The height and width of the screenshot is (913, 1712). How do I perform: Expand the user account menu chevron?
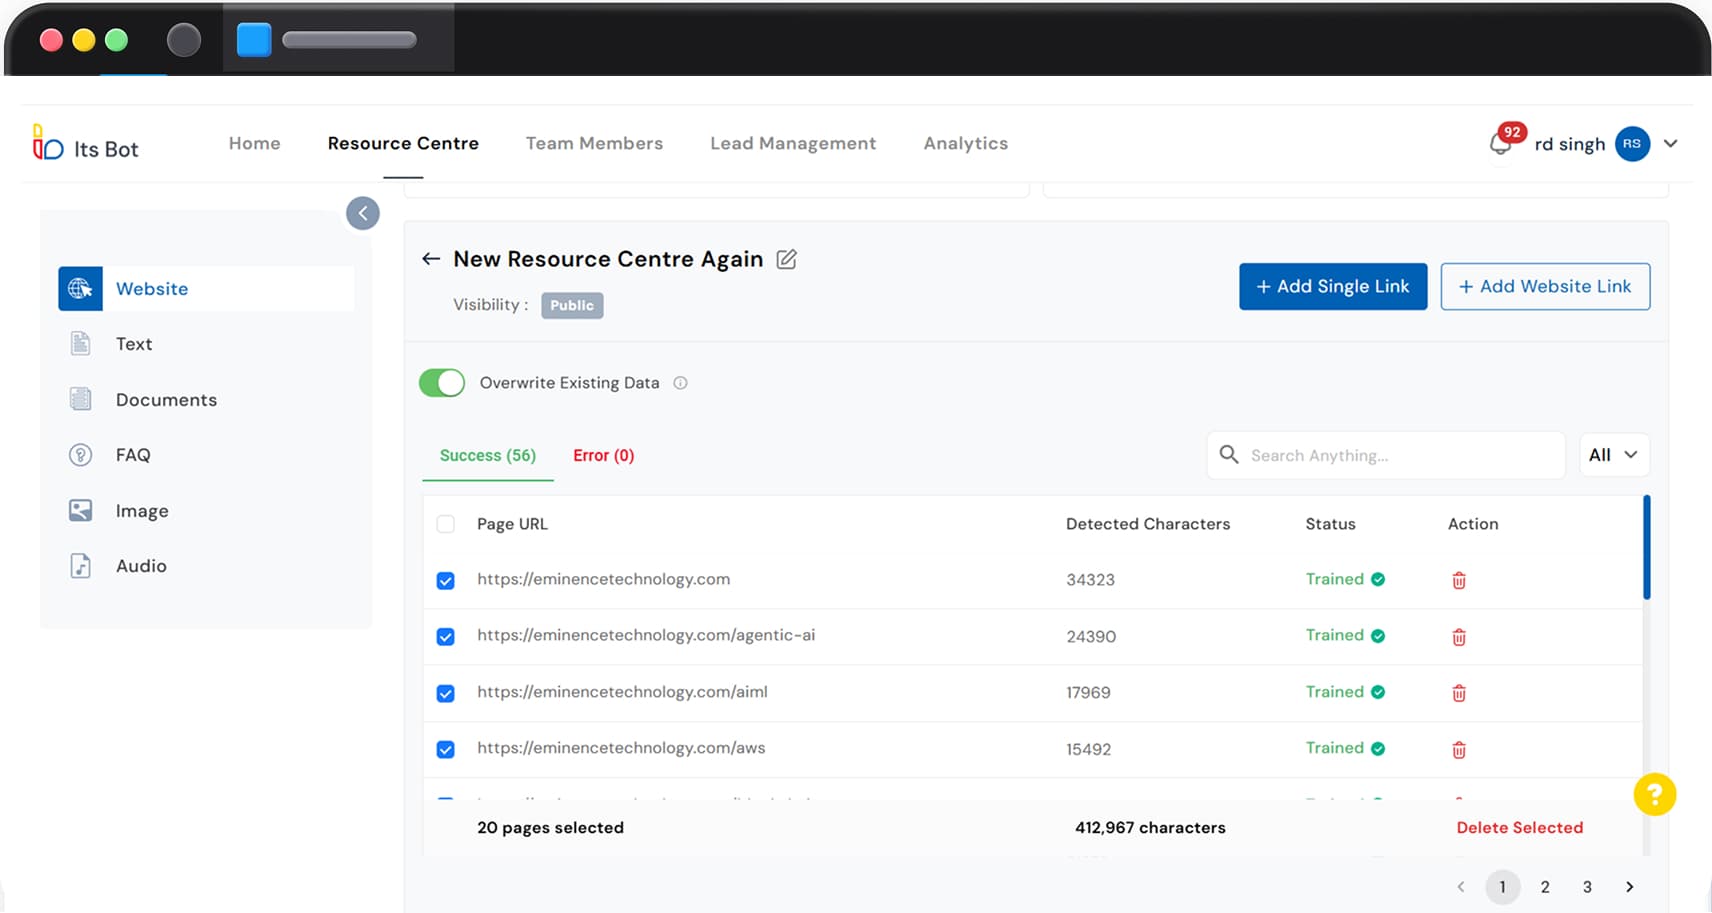pos(1671,144)
